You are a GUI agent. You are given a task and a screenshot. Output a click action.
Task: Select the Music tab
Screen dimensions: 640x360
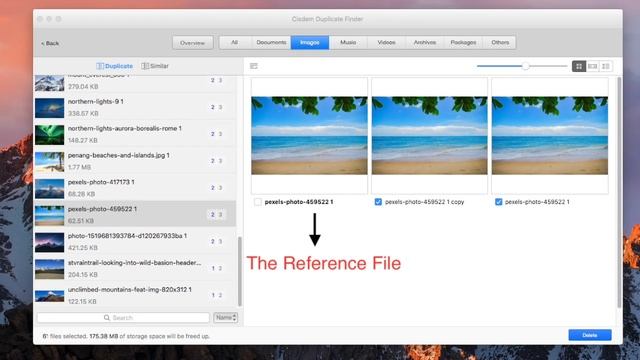point(348,42)
